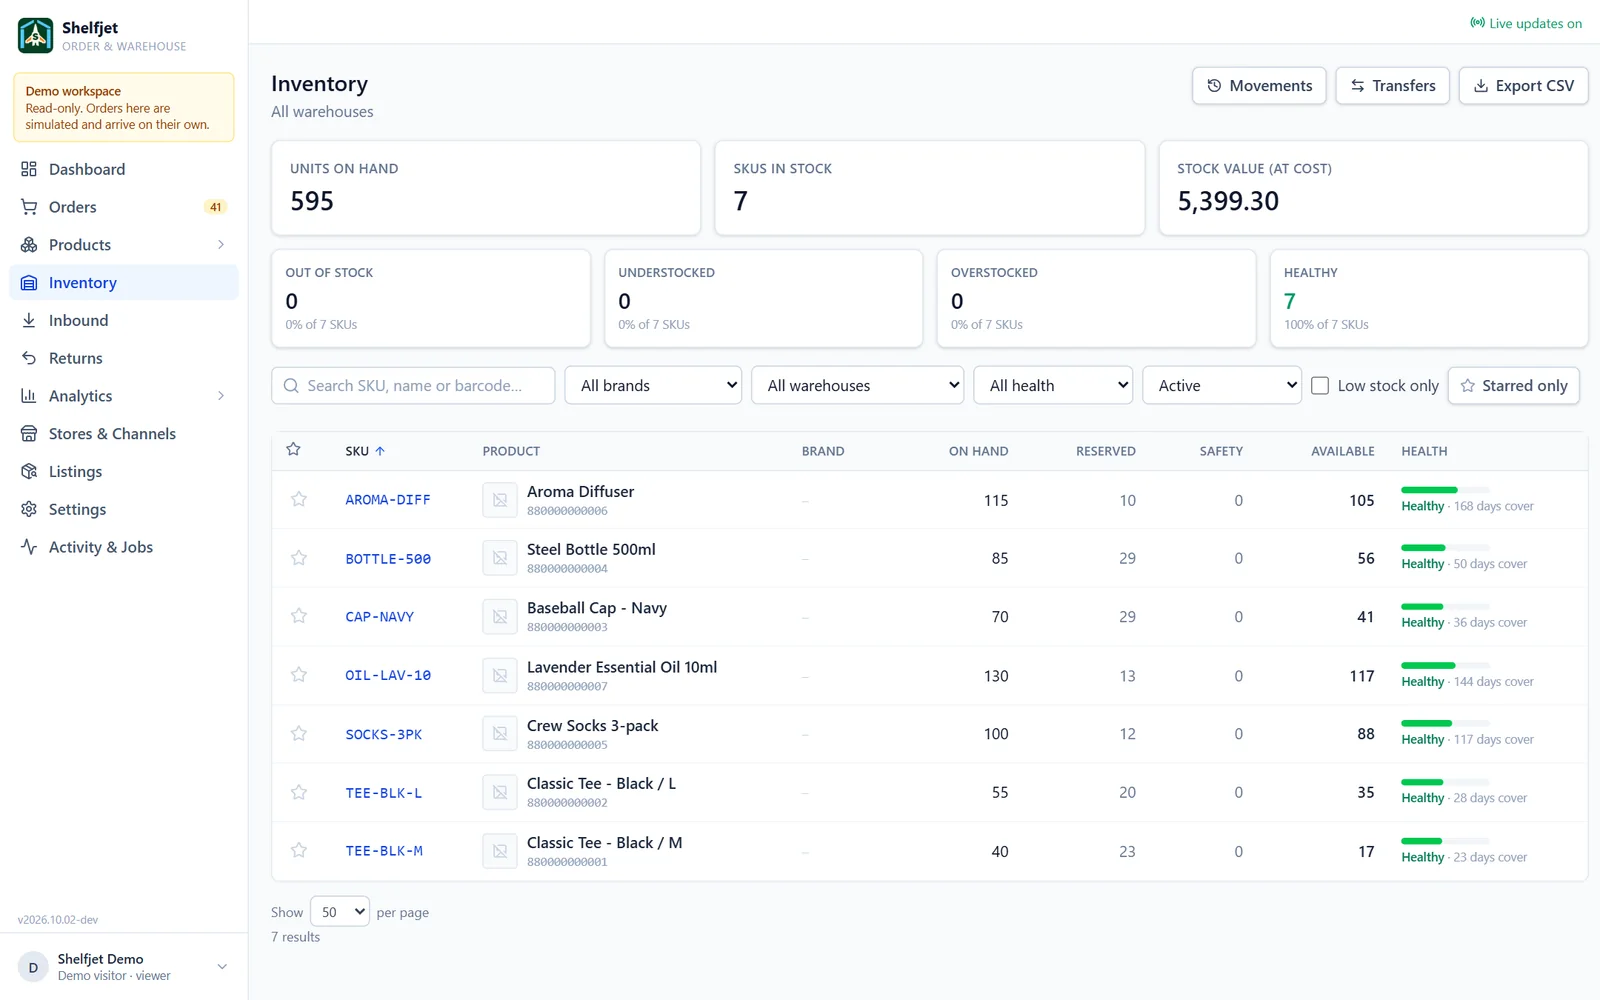Screen dimensions: 1600x1000
Task: Star the AROMA-DIFF row
Action: point(299,499)
